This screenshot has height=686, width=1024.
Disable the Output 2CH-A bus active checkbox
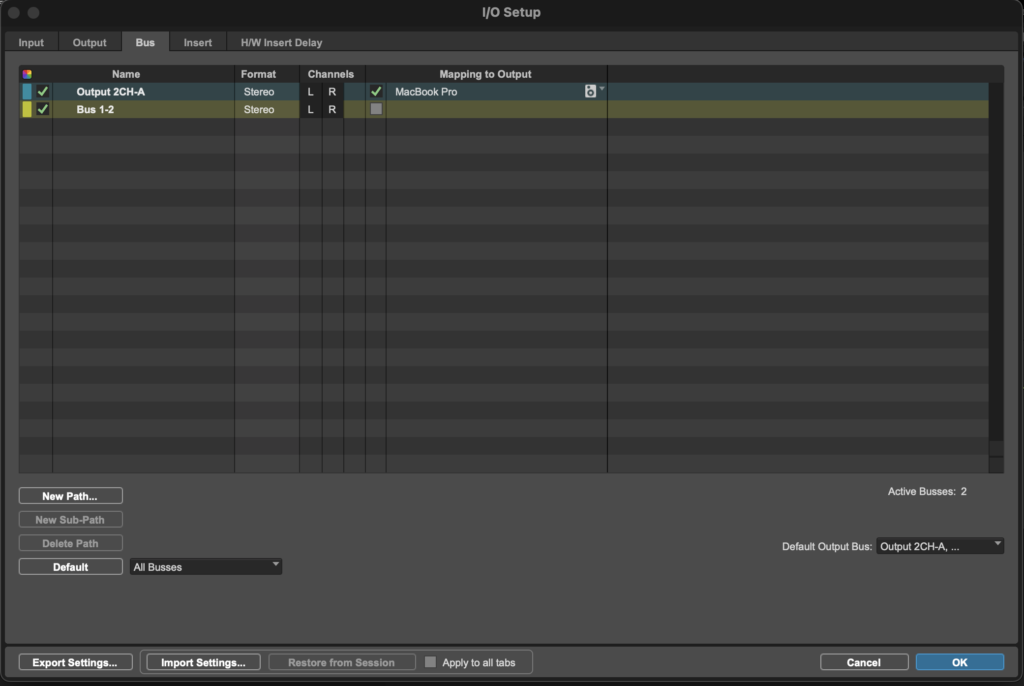pyautogui.click(x=43, y=92)
